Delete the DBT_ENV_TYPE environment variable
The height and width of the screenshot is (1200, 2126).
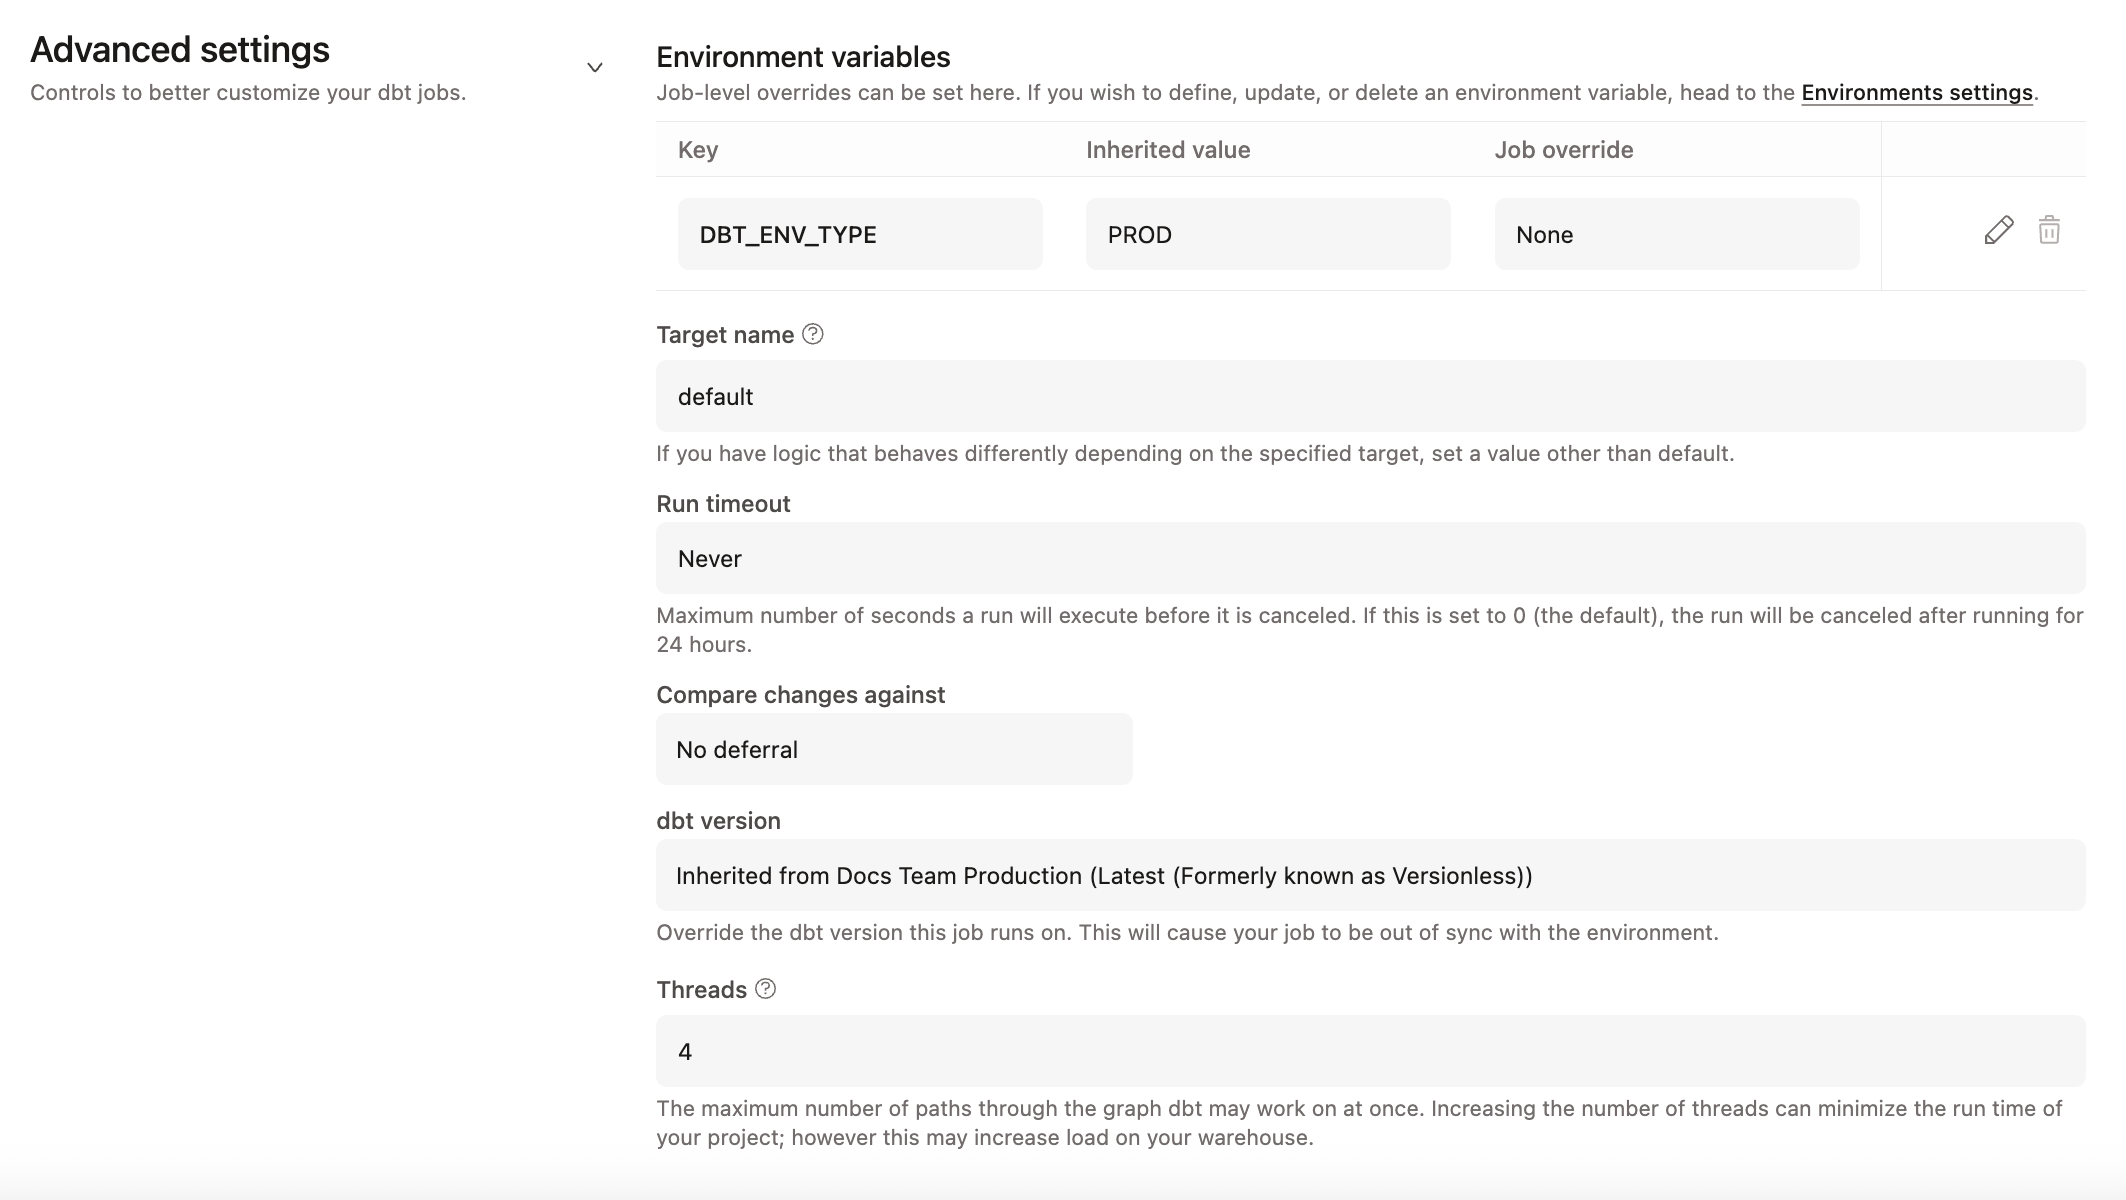coord(2051,231)
